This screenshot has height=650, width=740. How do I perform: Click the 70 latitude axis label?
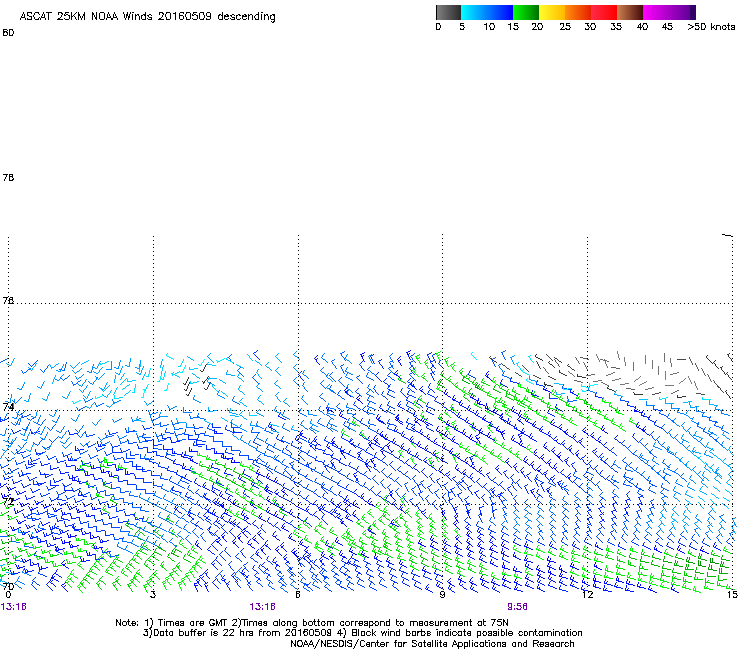(x=8, y=587)
